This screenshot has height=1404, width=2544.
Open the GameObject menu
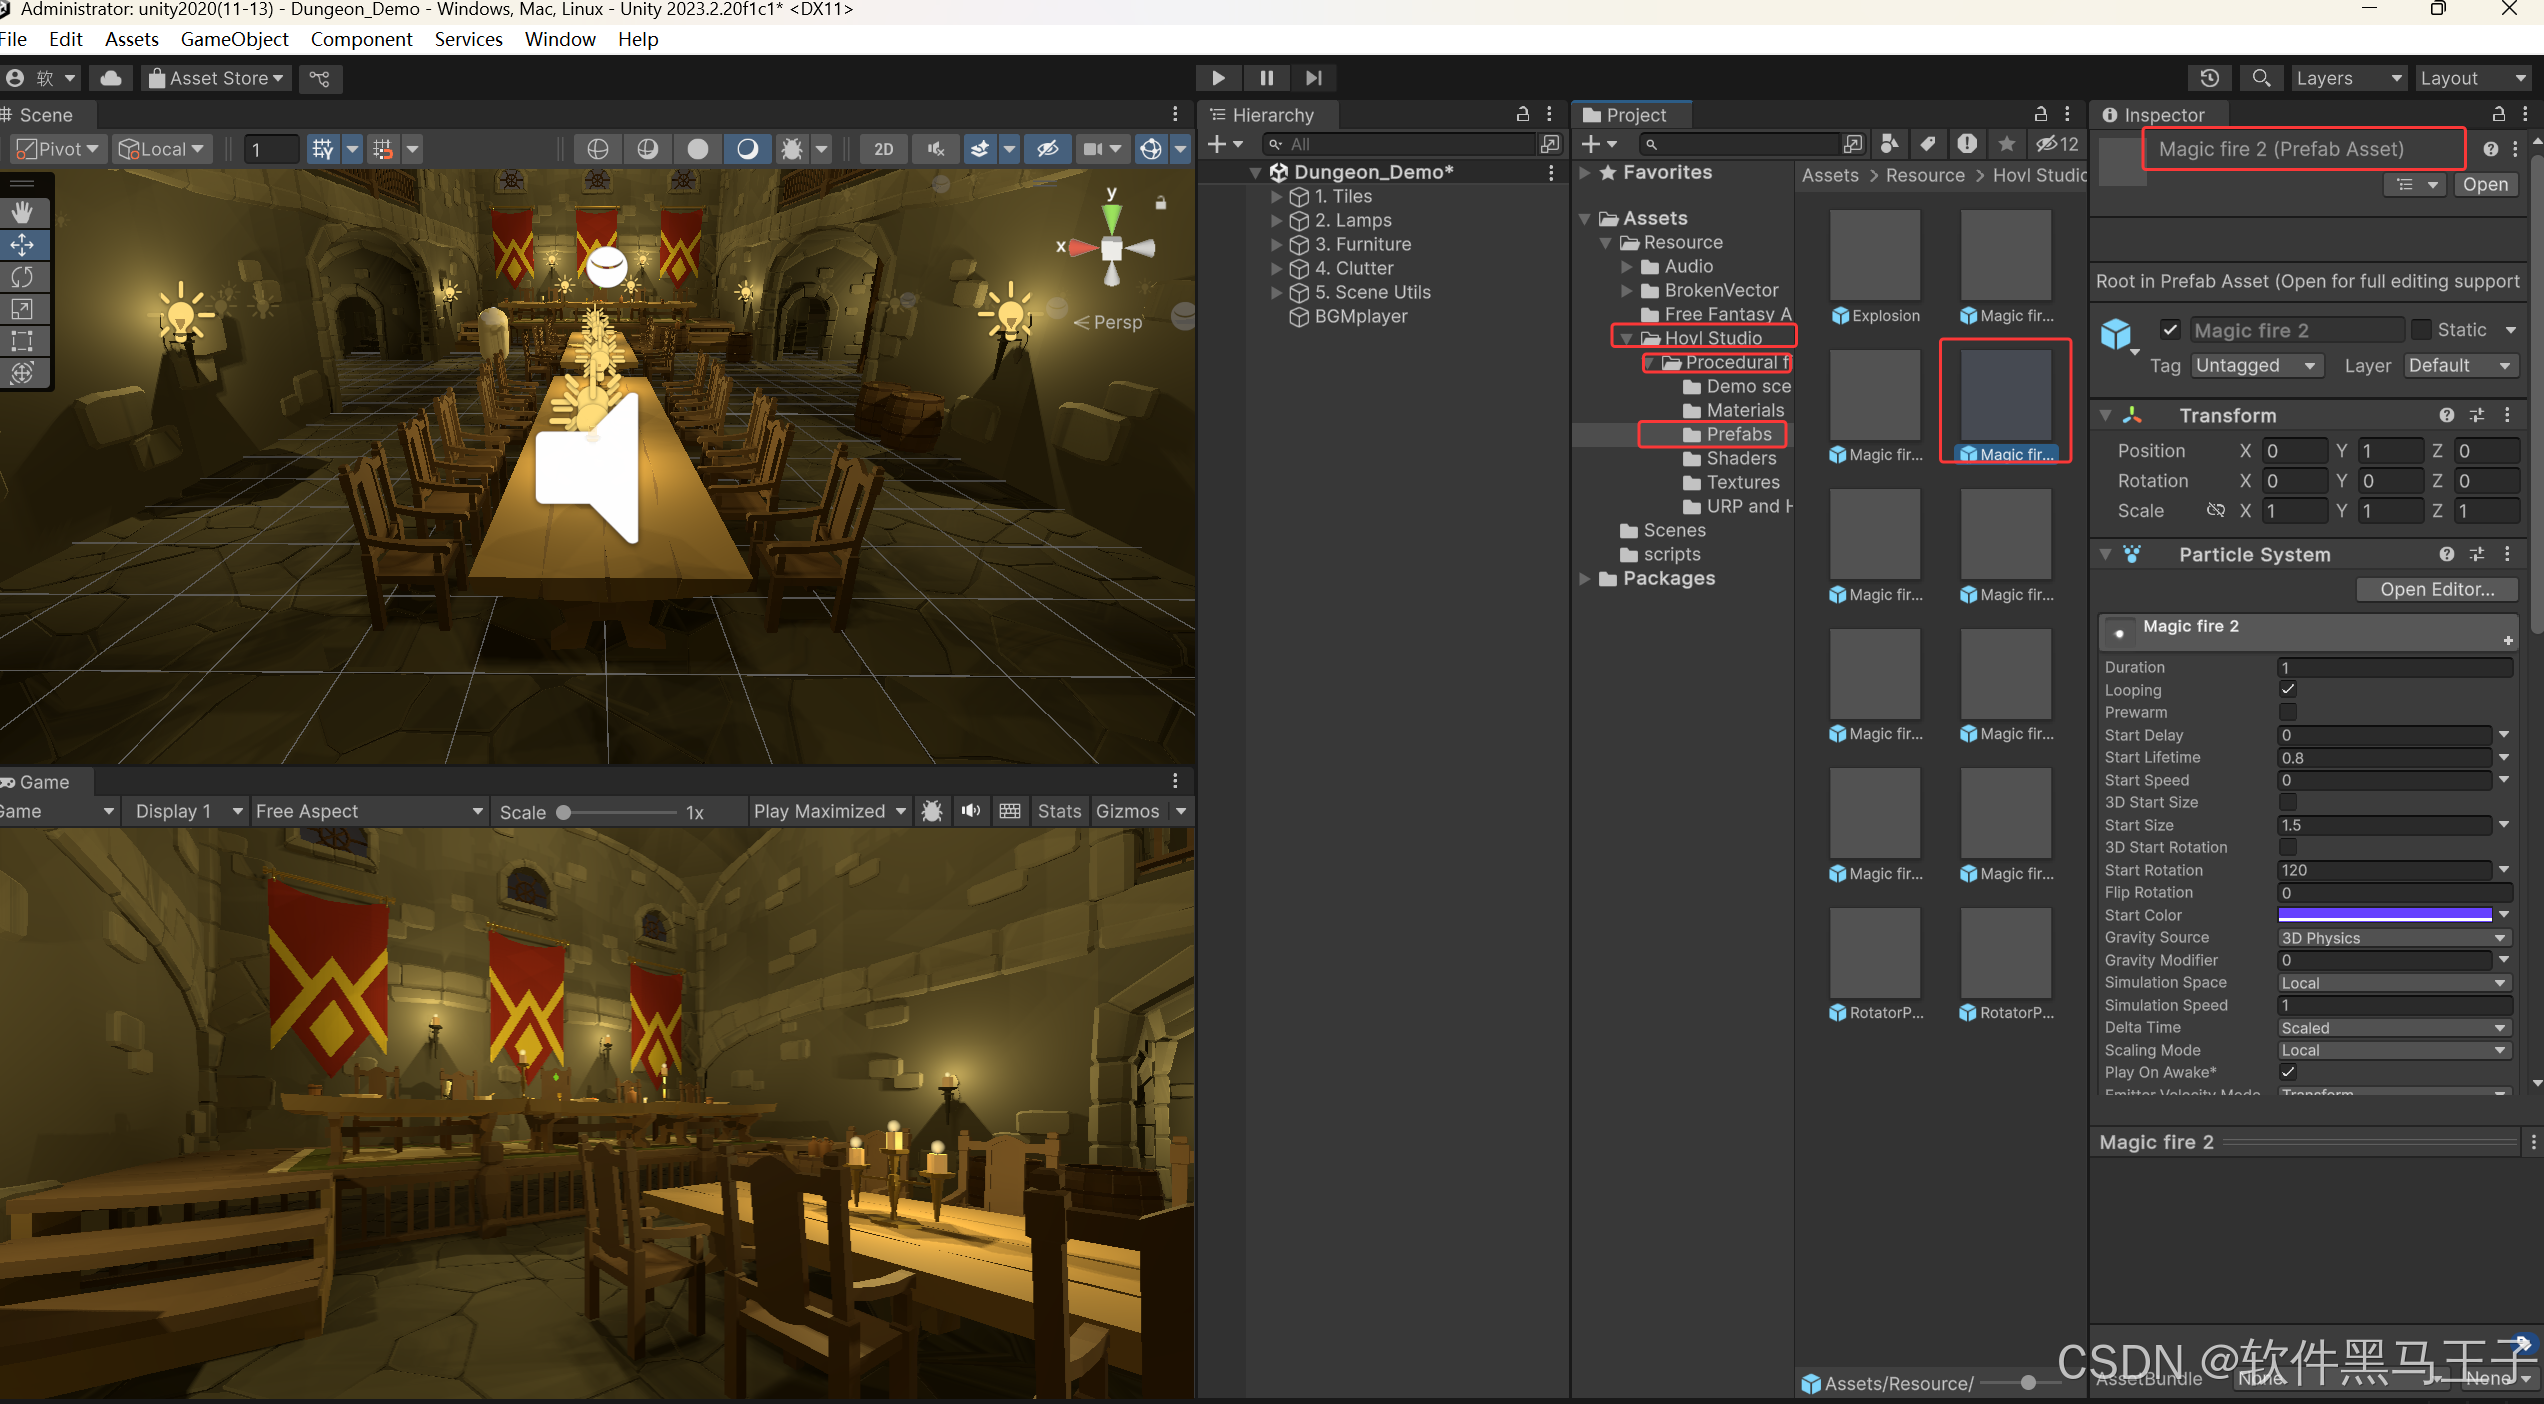click(x=234, y=39)
